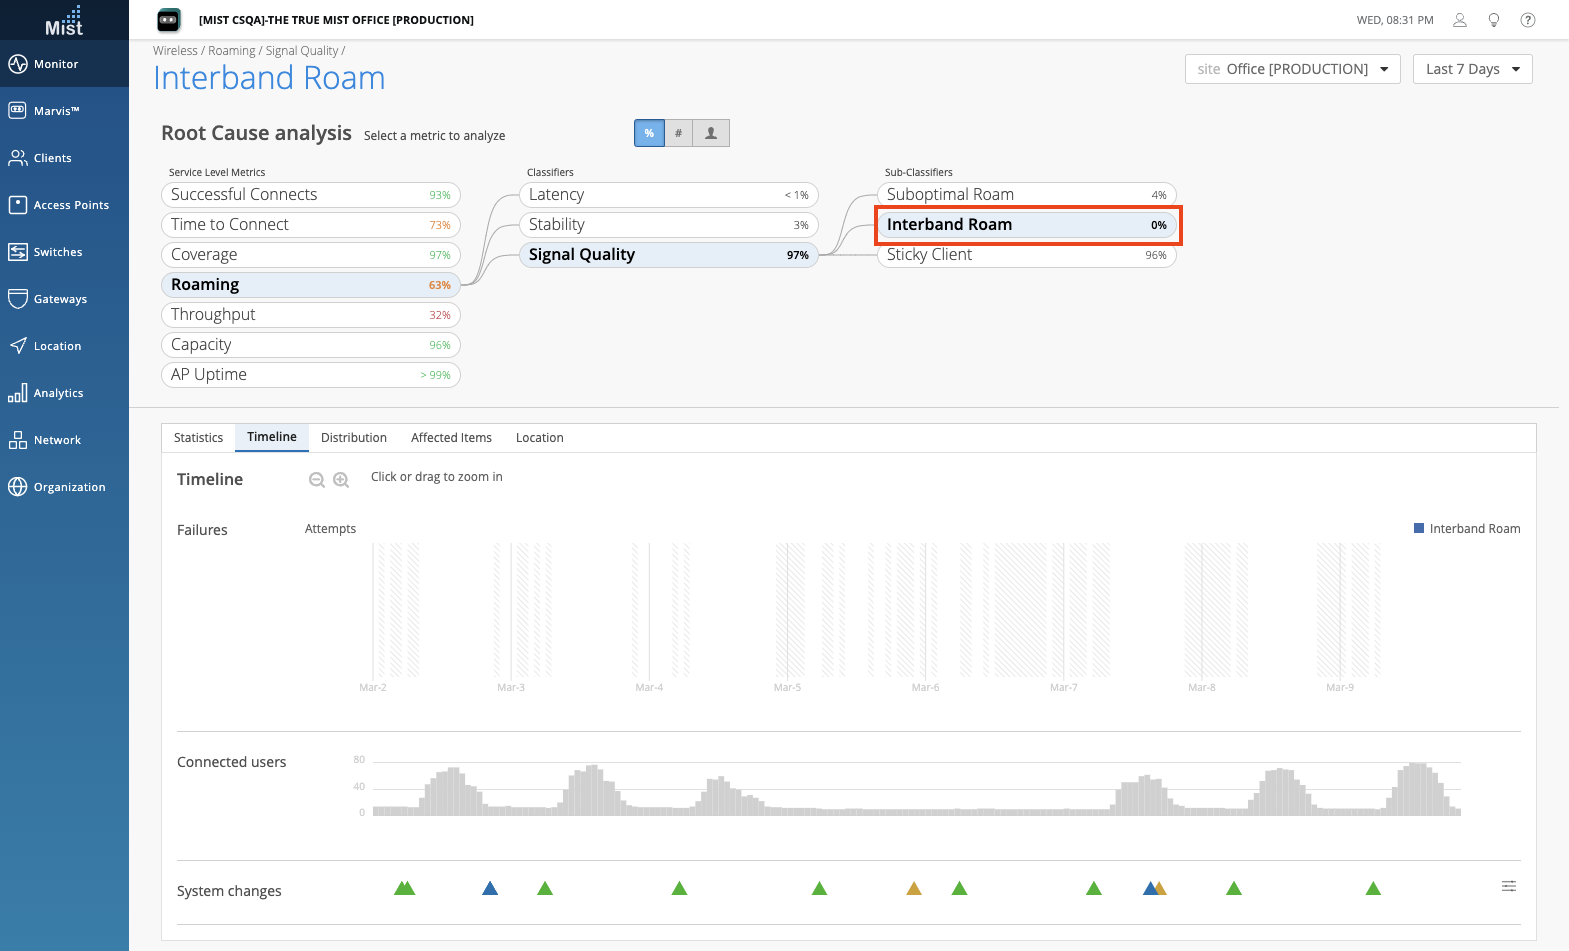
Task: Open the Affected Items tab
Action: (451, 438)
